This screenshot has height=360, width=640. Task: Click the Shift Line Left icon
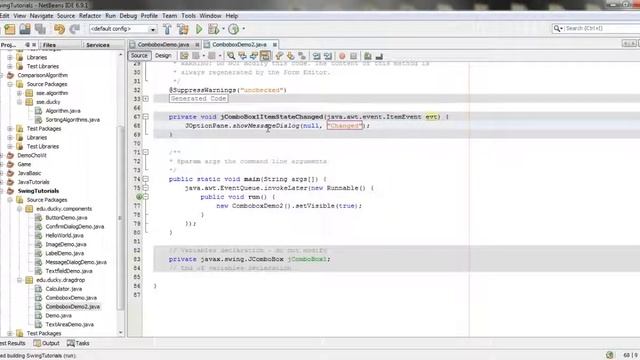(316, 56)
